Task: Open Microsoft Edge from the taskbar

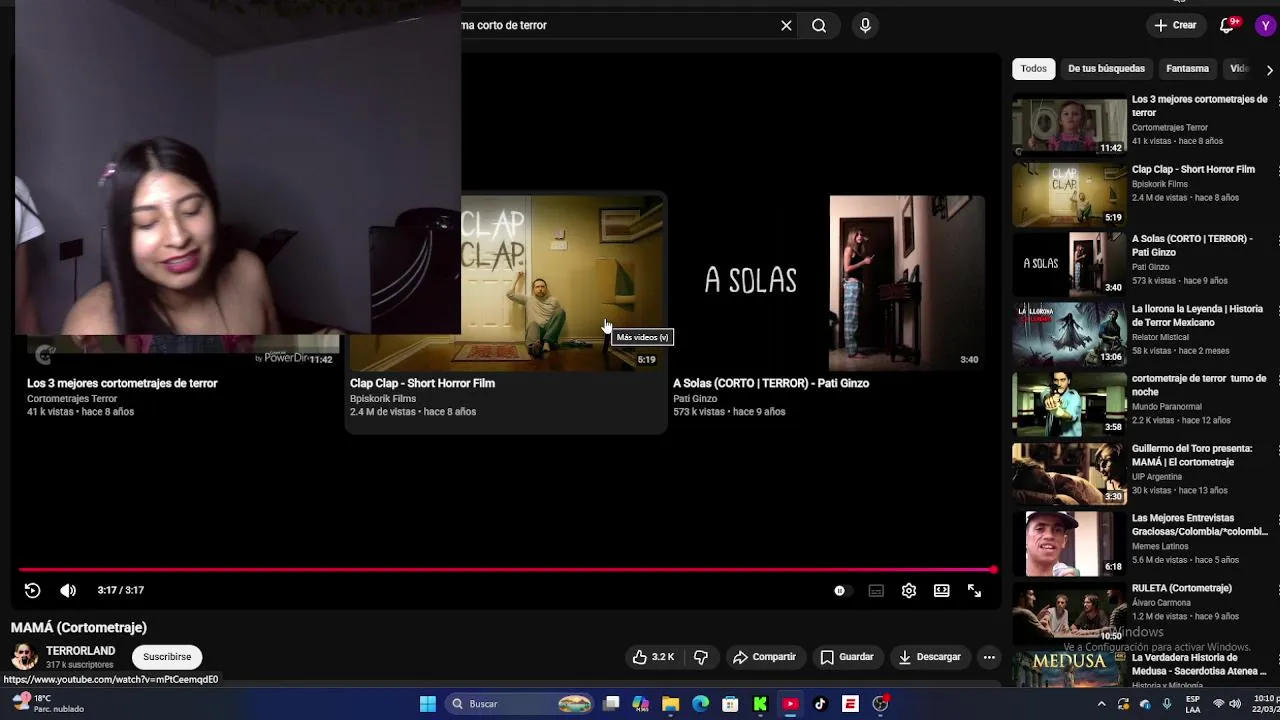Action: [x=701, y=704]
